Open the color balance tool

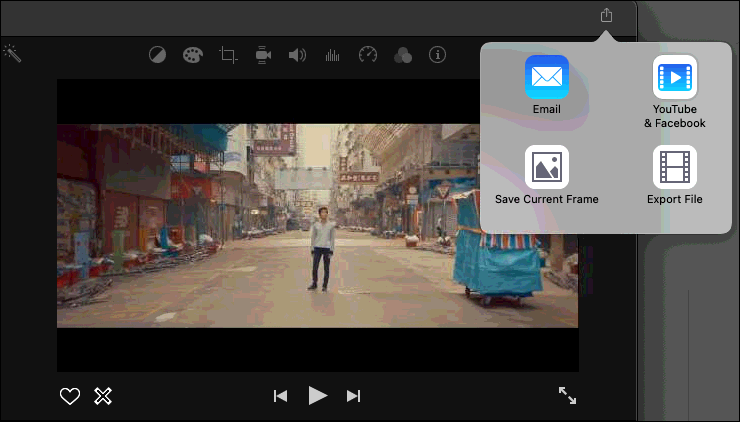[158, 55]
